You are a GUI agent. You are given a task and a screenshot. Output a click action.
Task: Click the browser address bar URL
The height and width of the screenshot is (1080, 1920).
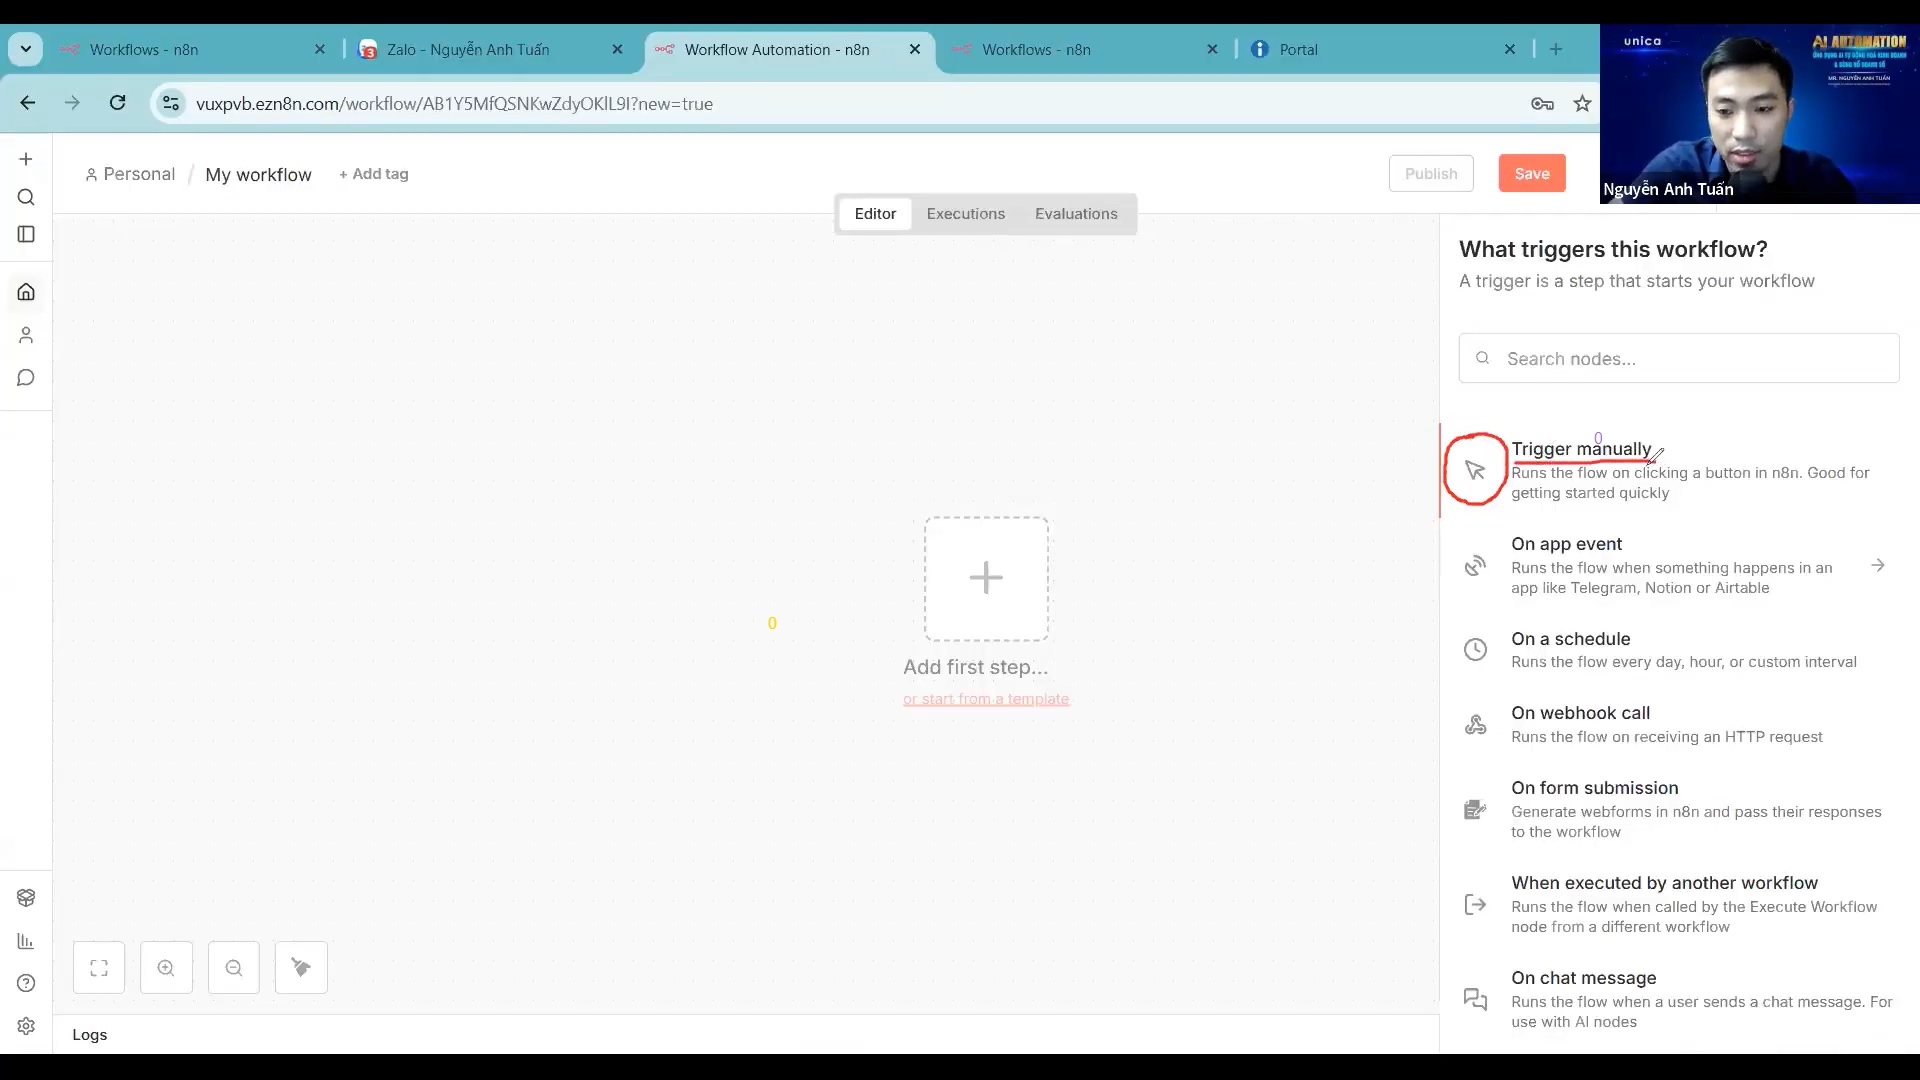[x=455, y=104]
